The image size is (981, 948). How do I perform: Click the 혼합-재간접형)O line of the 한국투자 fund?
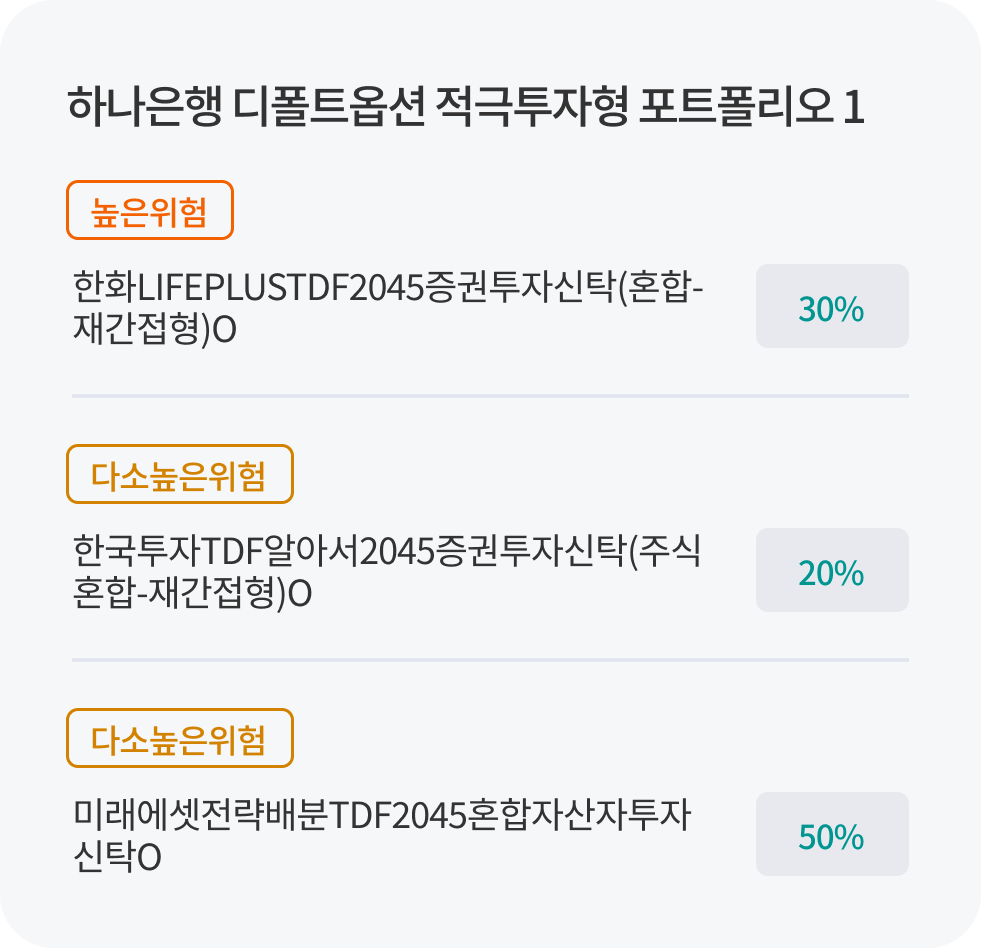(x=193, y=593)
